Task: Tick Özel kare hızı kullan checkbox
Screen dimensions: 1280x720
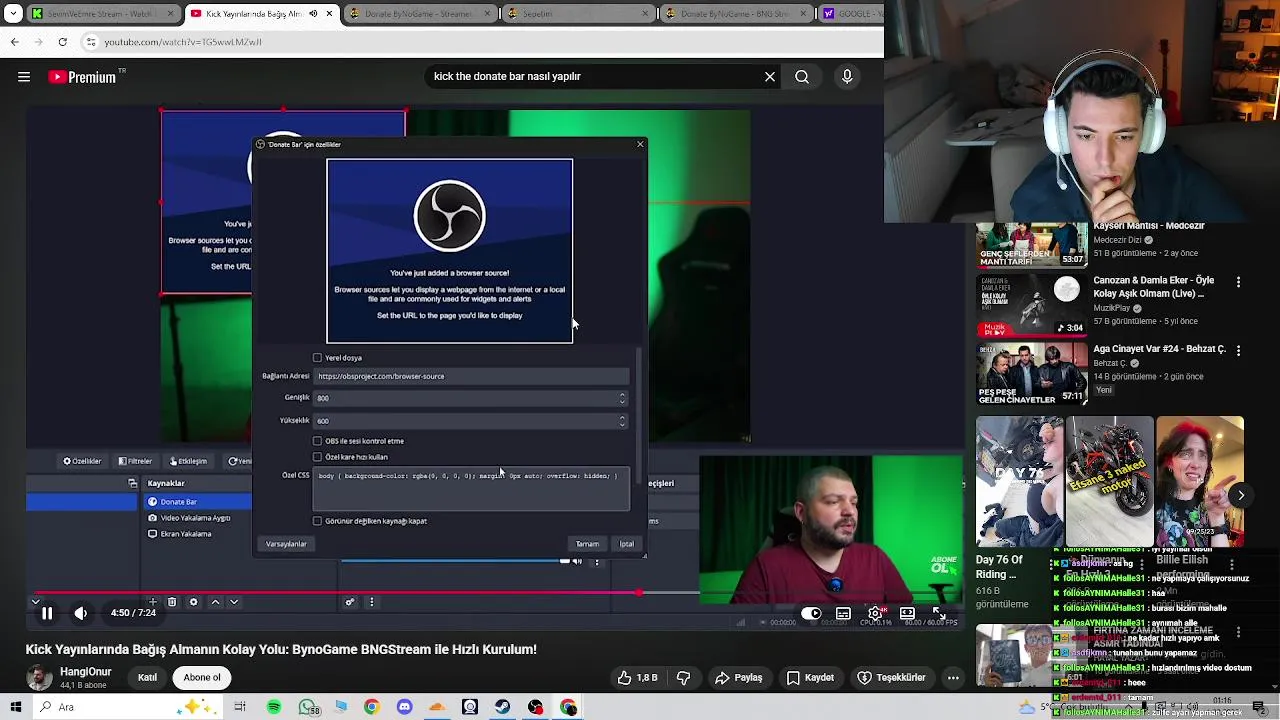Action: 317,457
